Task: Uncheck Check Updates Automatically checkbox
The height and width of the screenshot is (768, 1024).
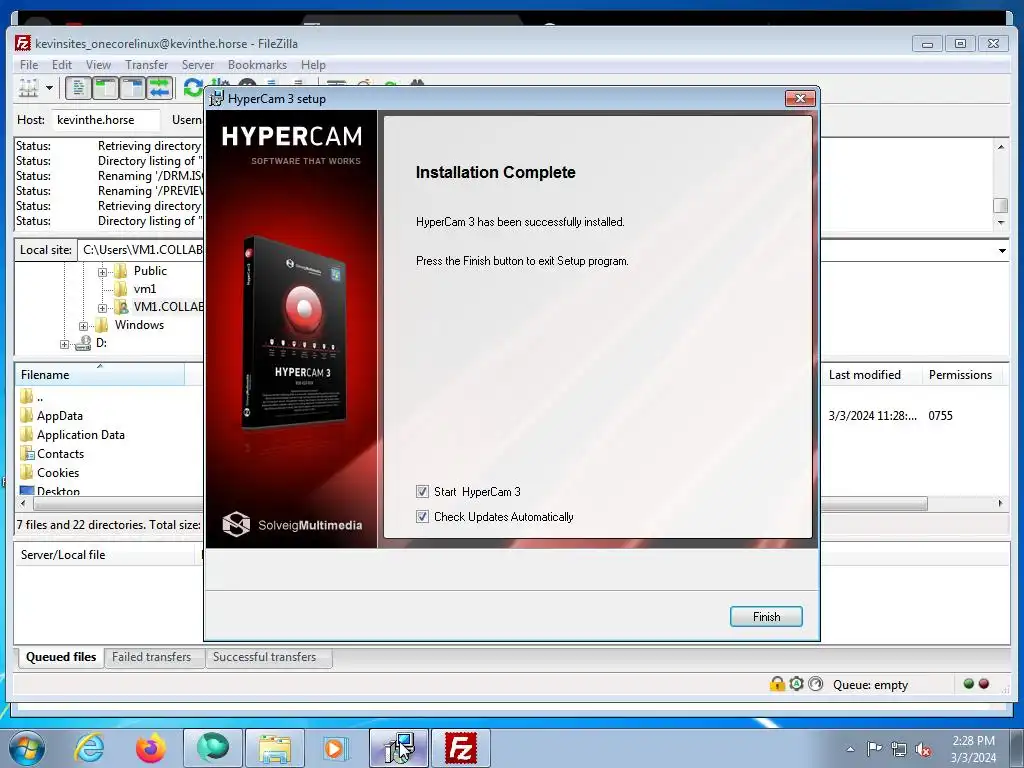Action: pyautogui.click(x=423, y=517)
